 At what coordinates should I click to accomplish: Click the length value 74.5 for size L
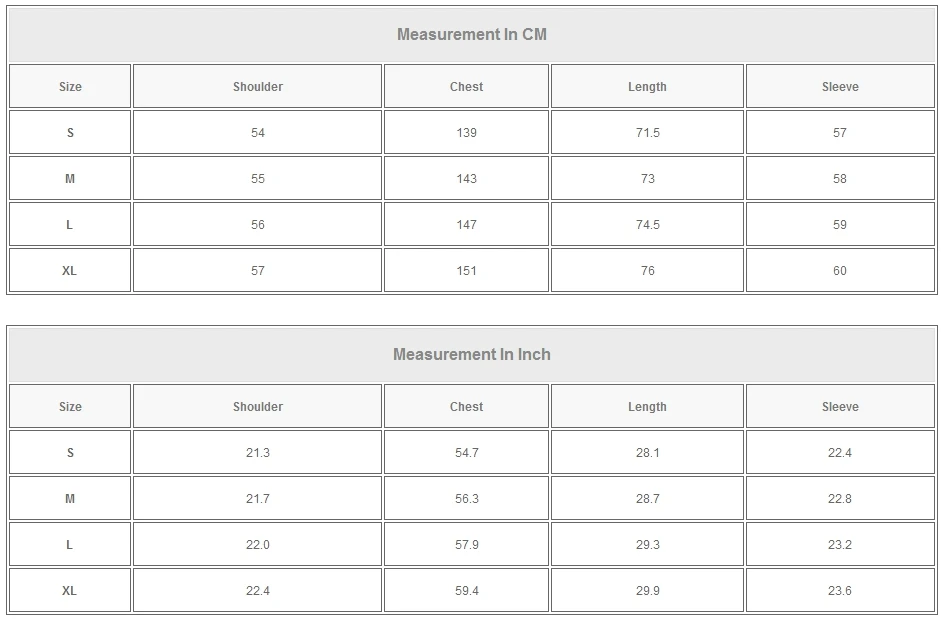tap(648, 225)
